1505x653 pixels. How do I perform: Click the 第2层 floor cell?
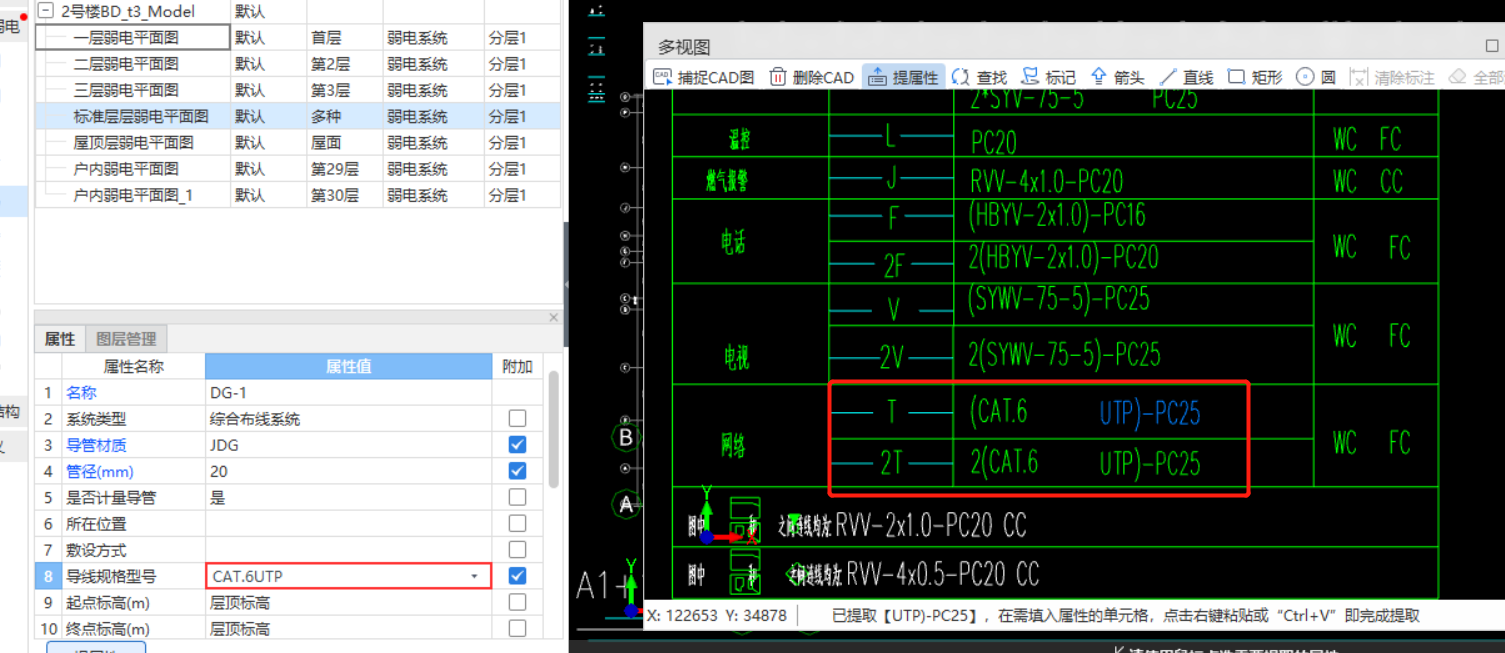pos(344,64)
